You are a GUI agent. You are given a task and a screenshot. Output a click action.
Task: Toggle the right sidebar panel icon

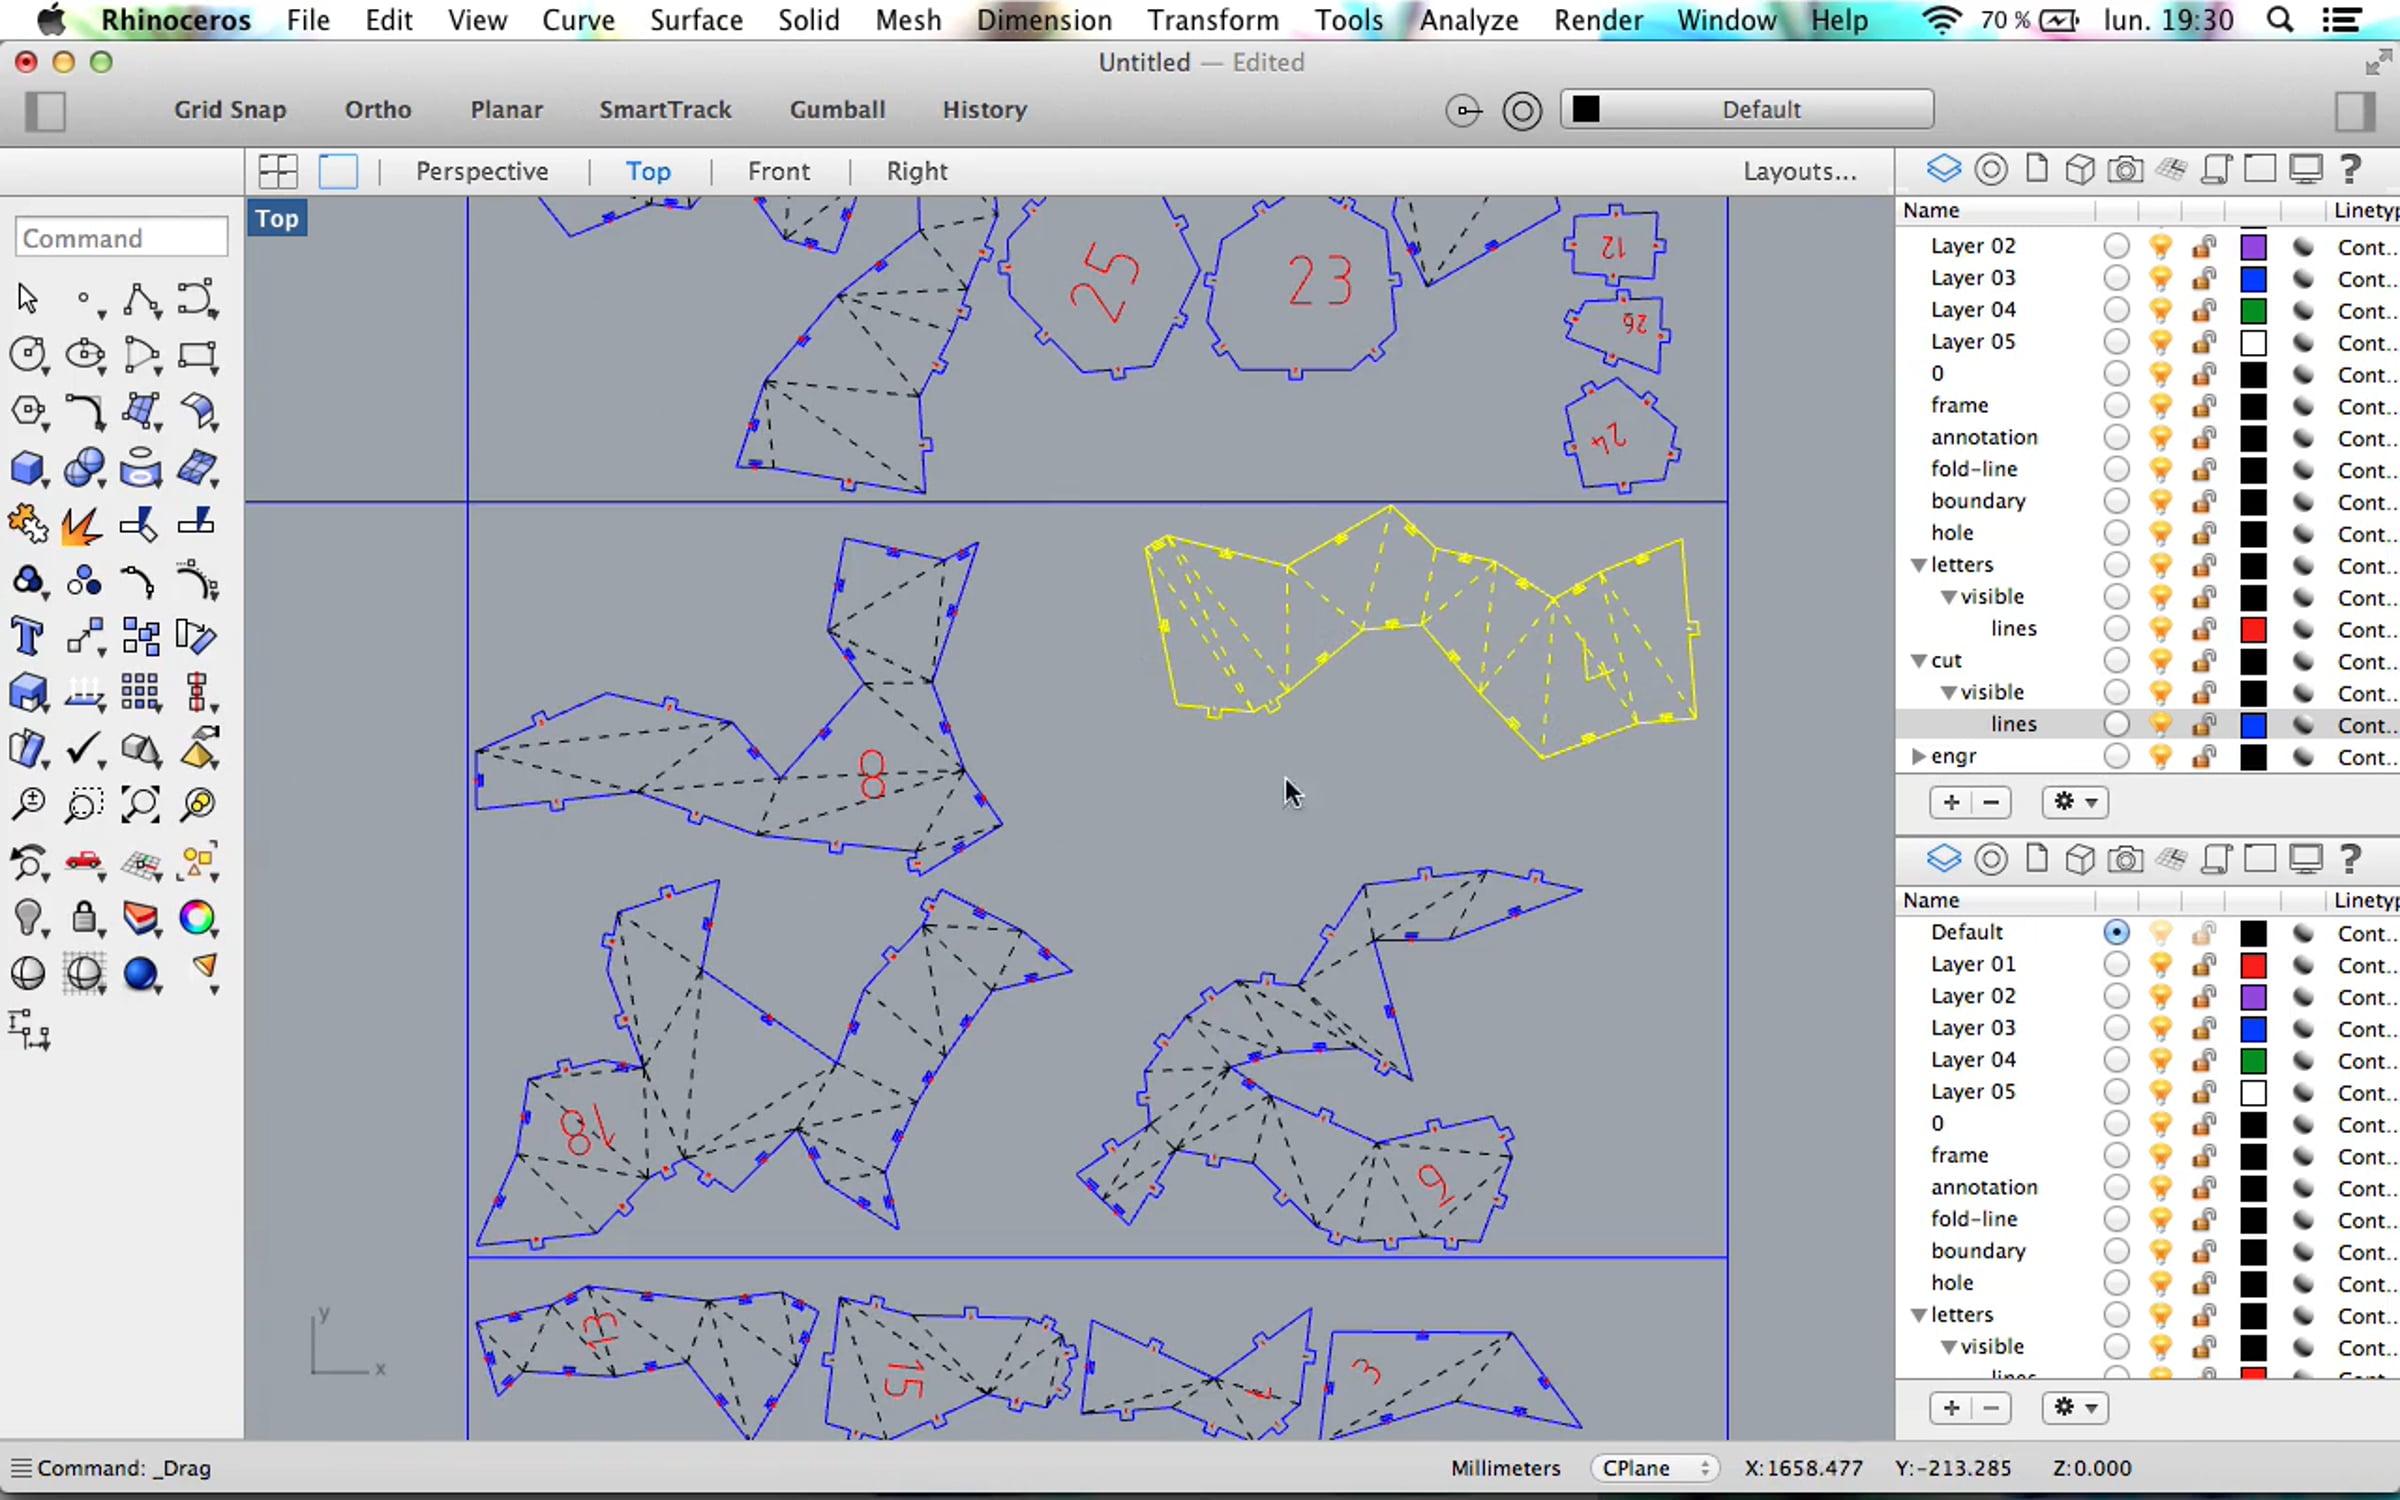pyautogui.click(x=2355, y=110)
